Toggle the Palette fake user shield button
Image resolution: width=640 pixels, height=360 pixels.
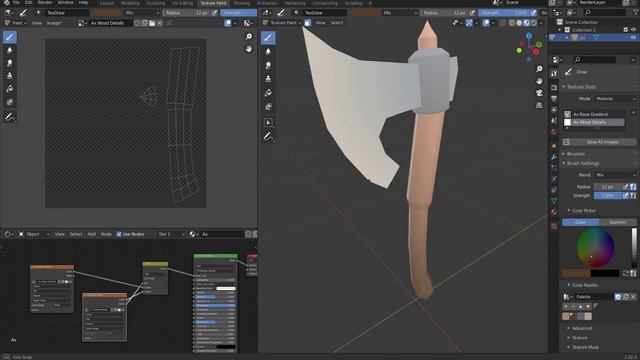point(618,297)
